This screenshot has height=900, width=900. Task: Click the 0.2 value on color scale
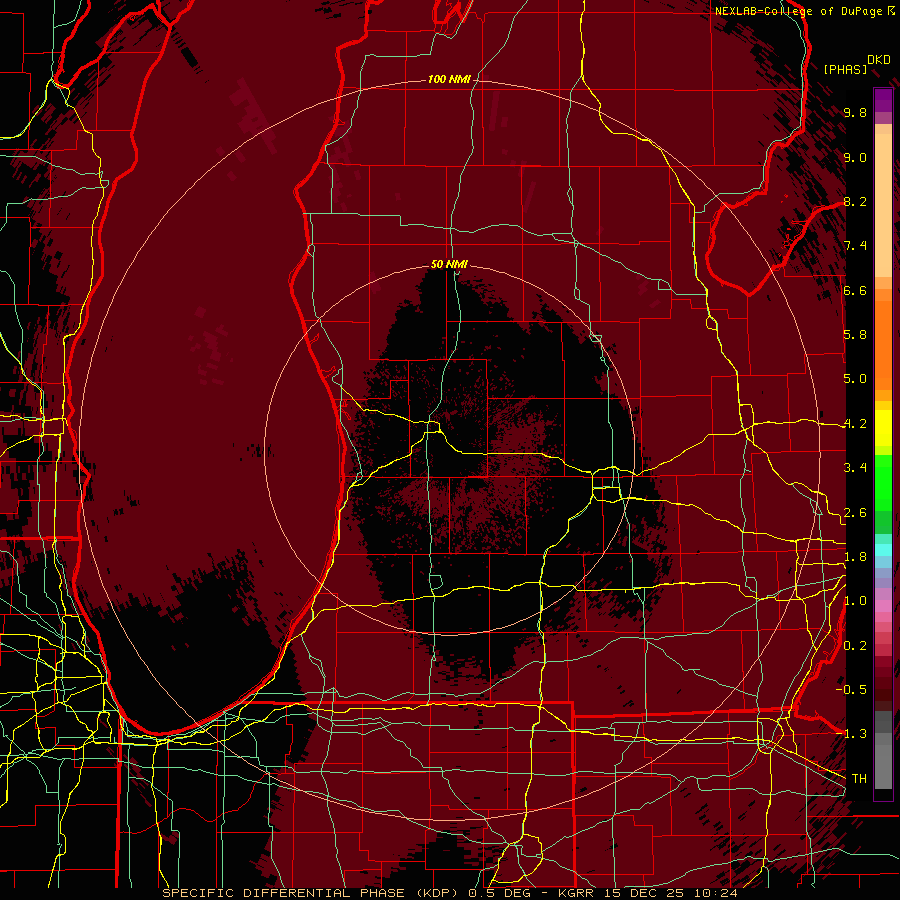pos(855,646)
